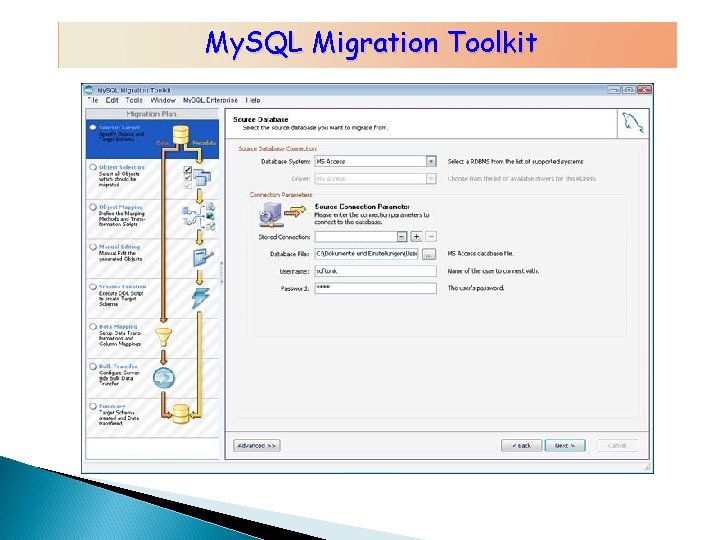
Task: Click the Object Selection stacked windows icon
Action: tap(202, 177)
